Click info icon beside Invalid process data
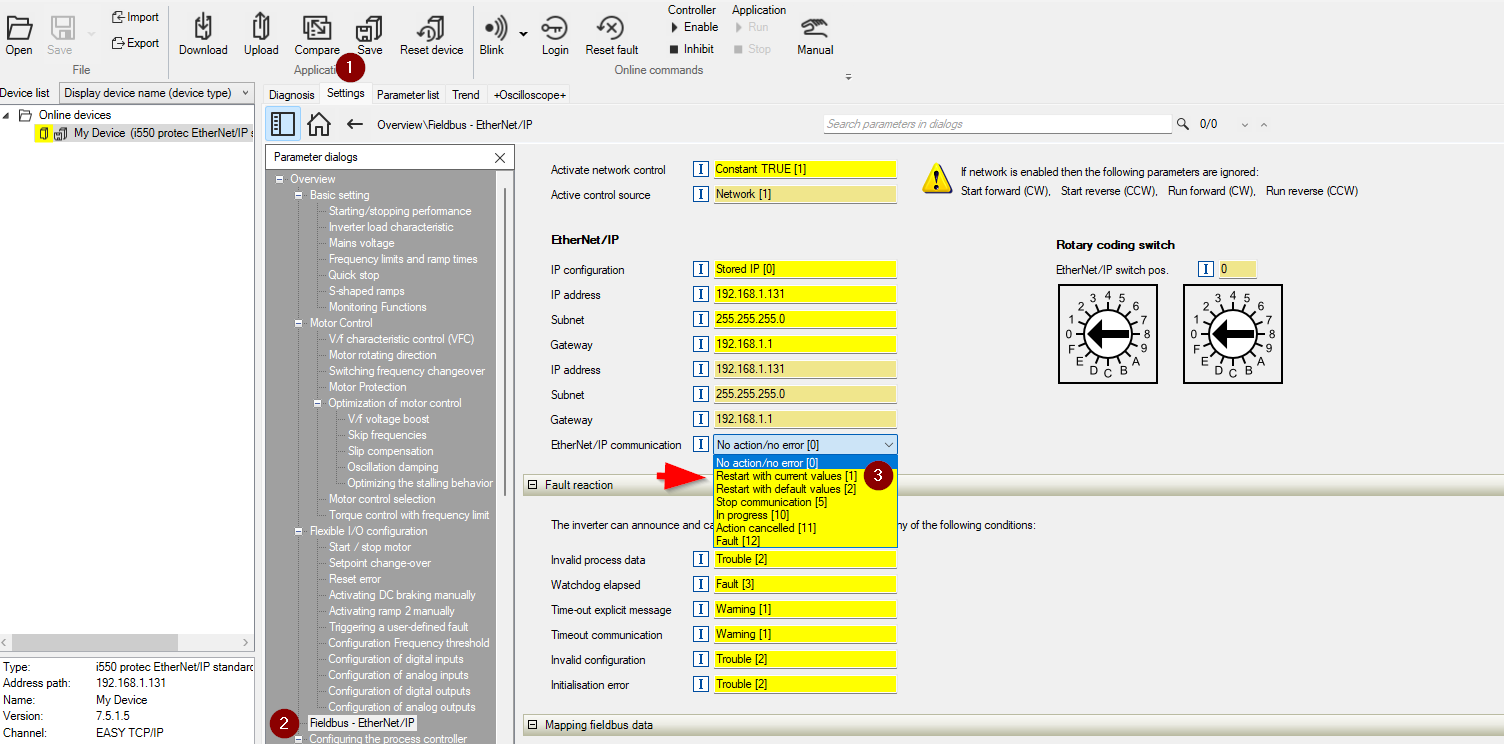The image size is (1504, 744). (701, 559)
